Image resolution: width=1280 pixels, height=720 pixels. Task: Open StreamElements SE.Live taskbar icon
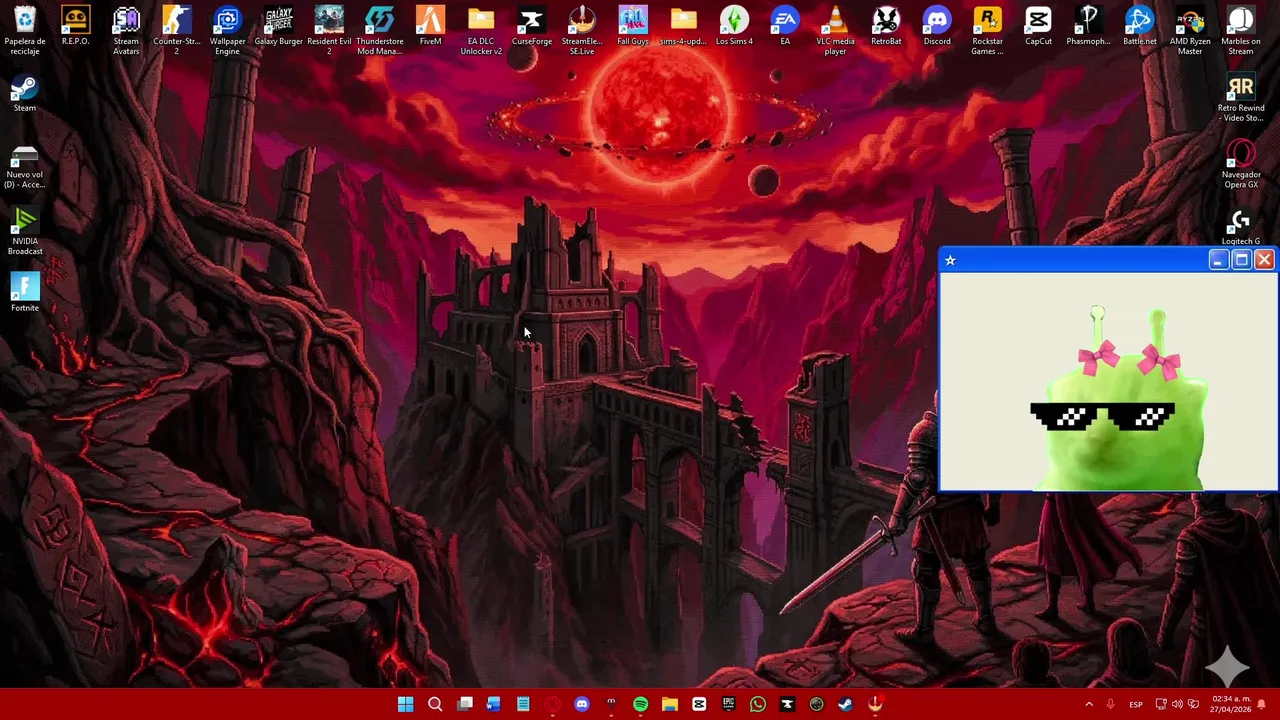click(x=875, y=705)
